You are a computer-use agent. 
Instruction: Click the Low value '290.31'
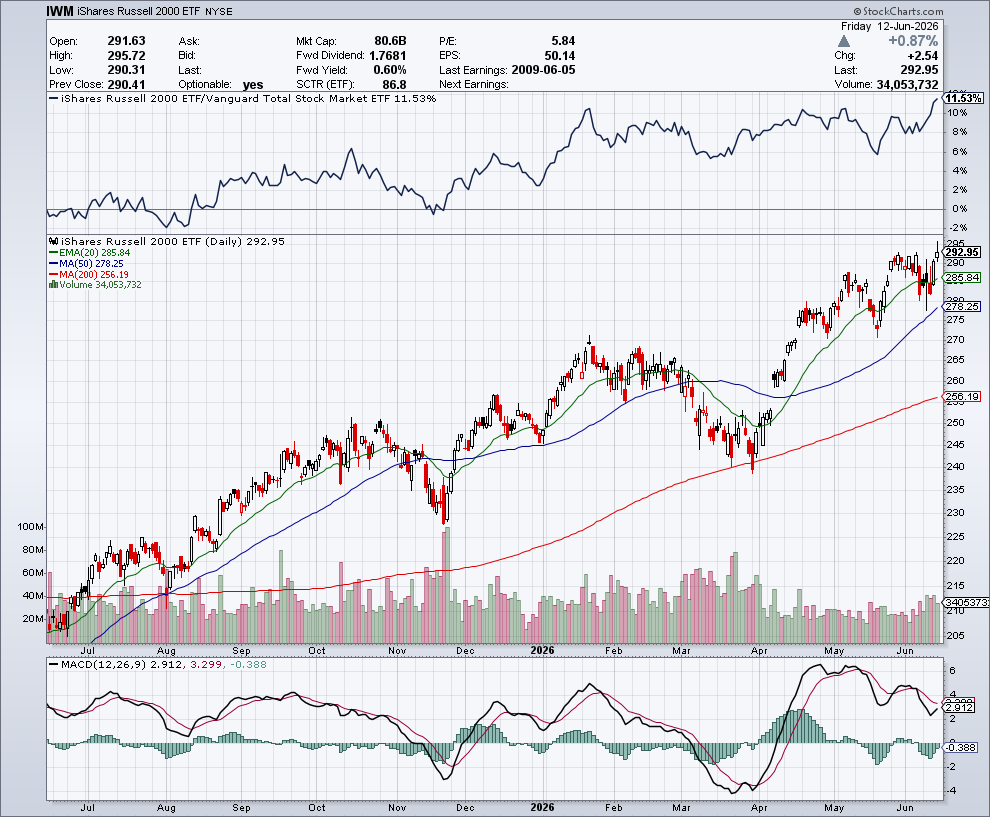click(126, 70)
